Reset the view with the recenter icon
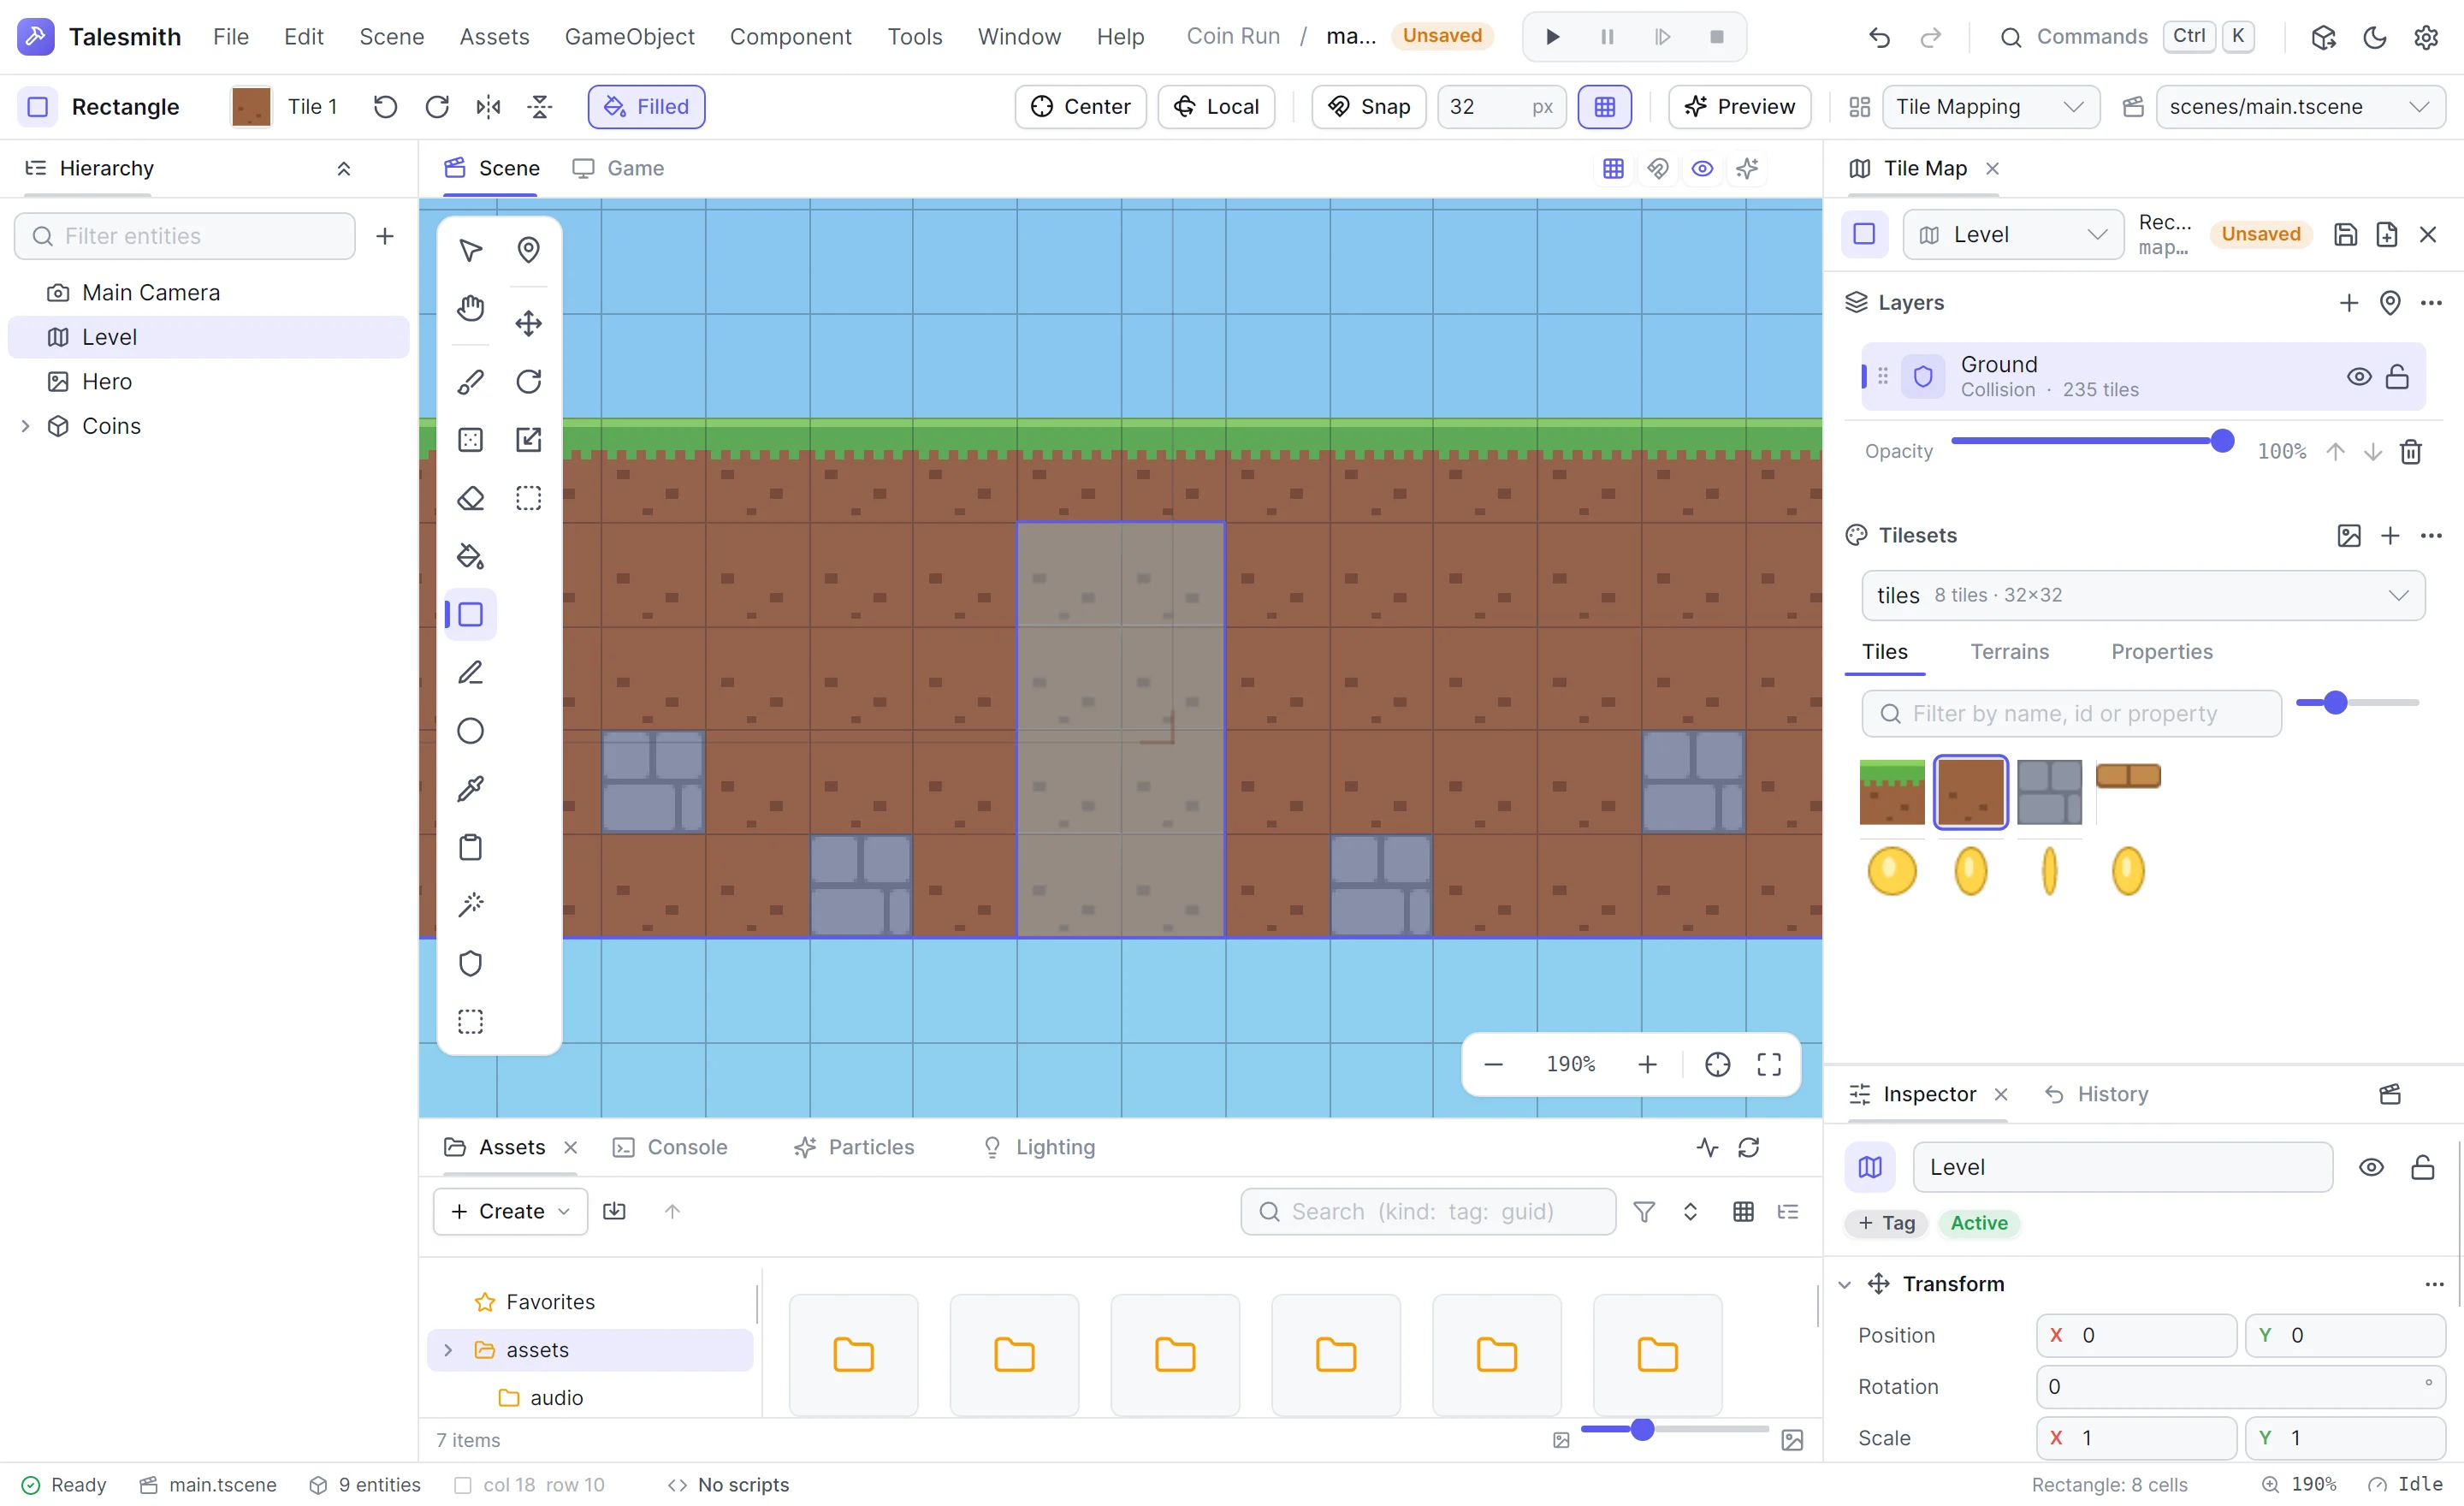This screenshot has width=2464, height=1506. pos(1717,1065)
